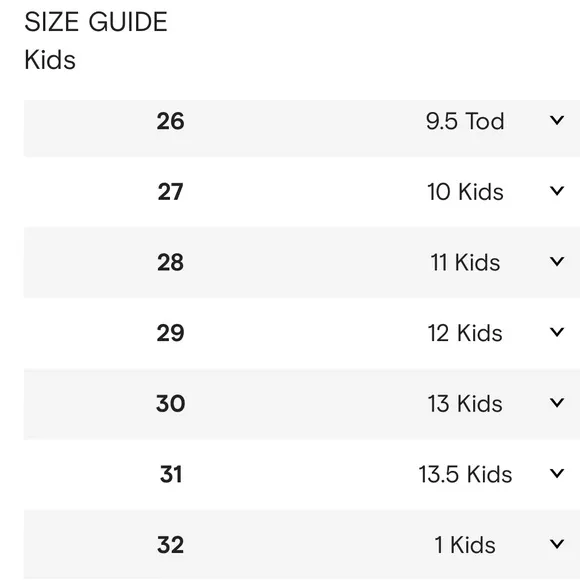
Task: Choose the 13.5 Kids size label
Action: pyautogui.click(x=465, y=474)
